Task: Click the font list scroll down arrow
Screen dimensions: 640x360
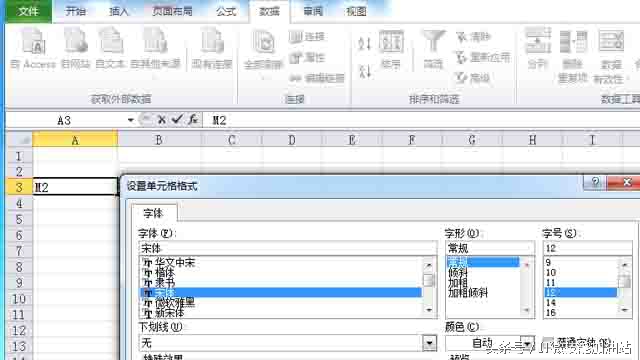Action: [x=429, y=311]
